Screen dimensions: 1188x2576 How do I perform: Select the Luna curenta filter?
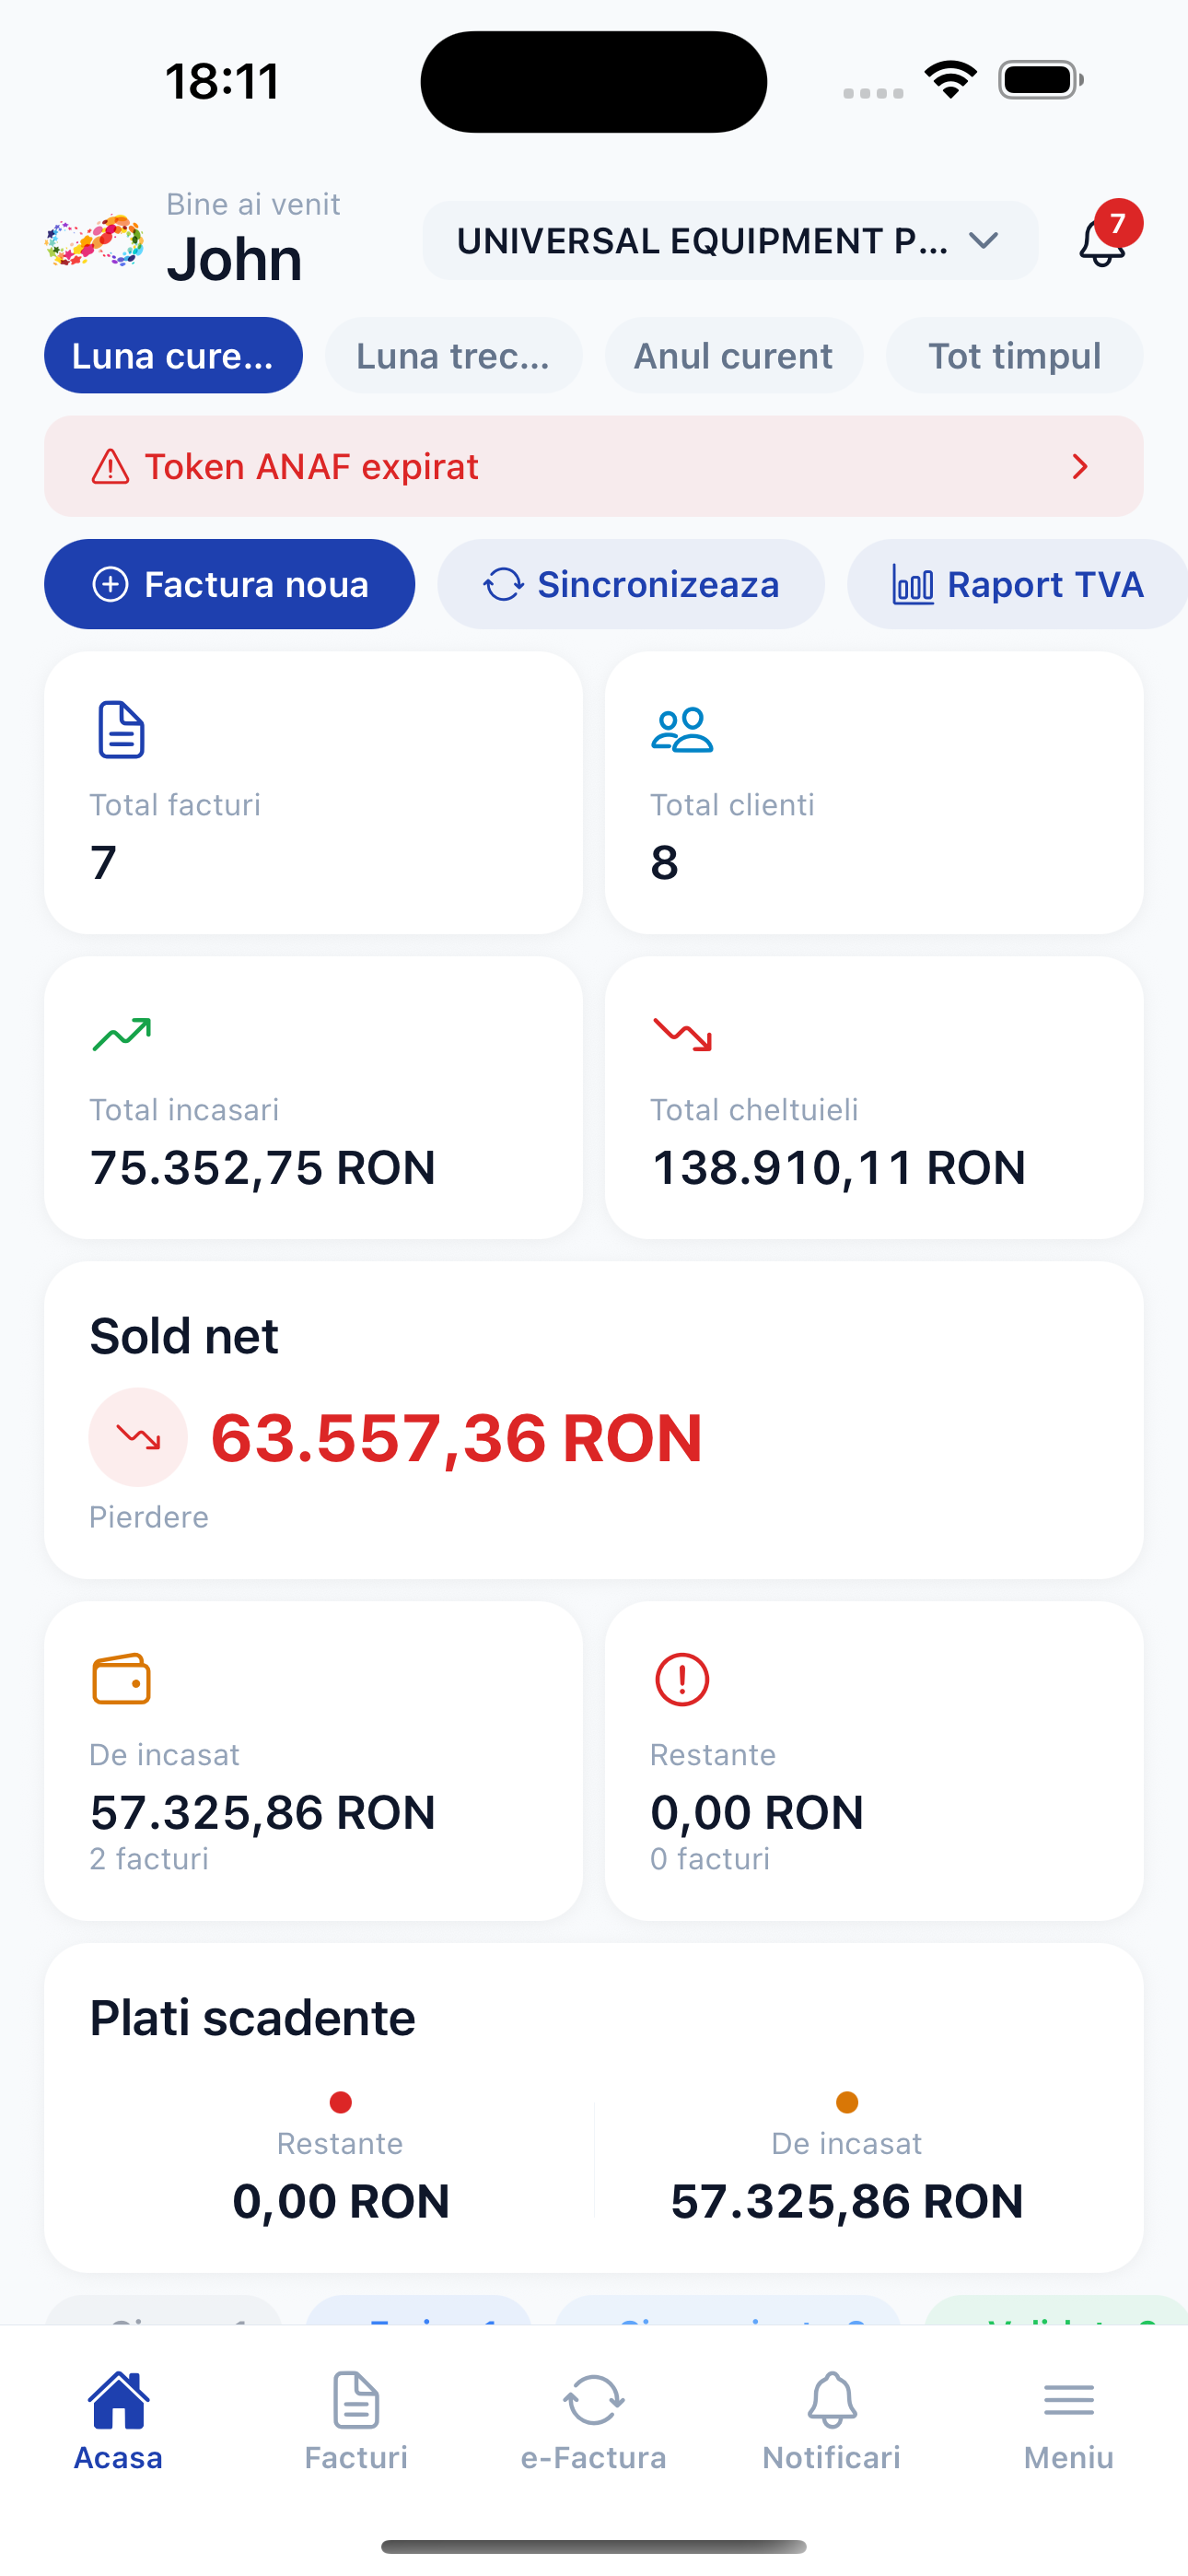click(x=173, y=356)
